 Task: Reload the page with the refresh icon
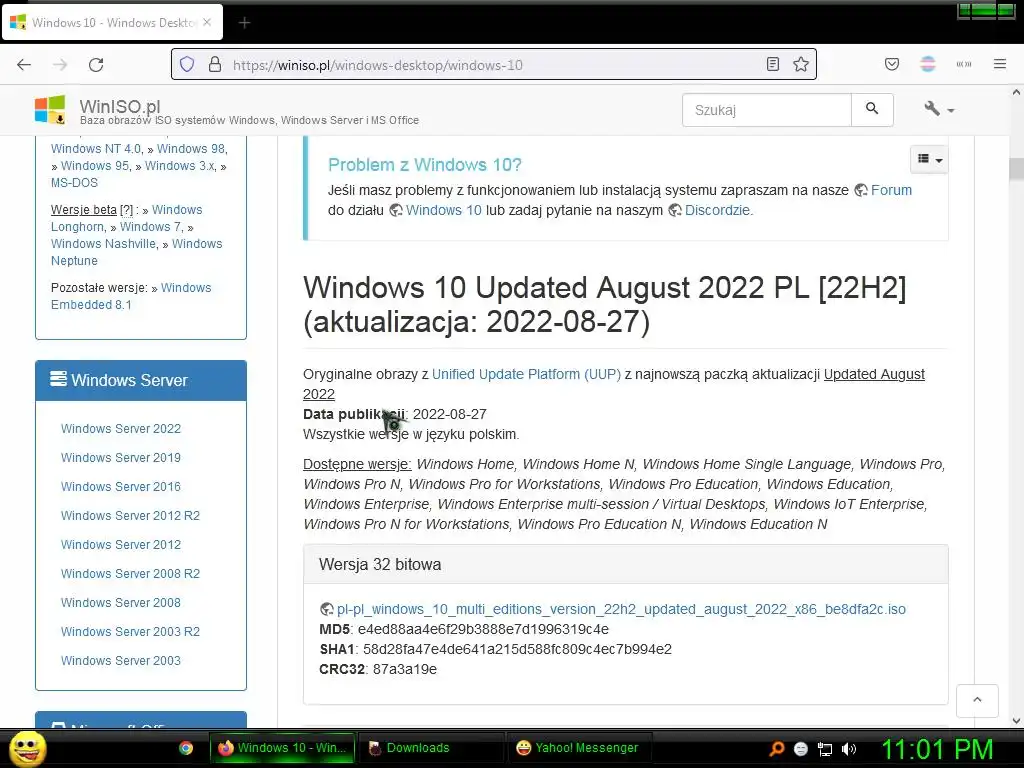[96, 65]
